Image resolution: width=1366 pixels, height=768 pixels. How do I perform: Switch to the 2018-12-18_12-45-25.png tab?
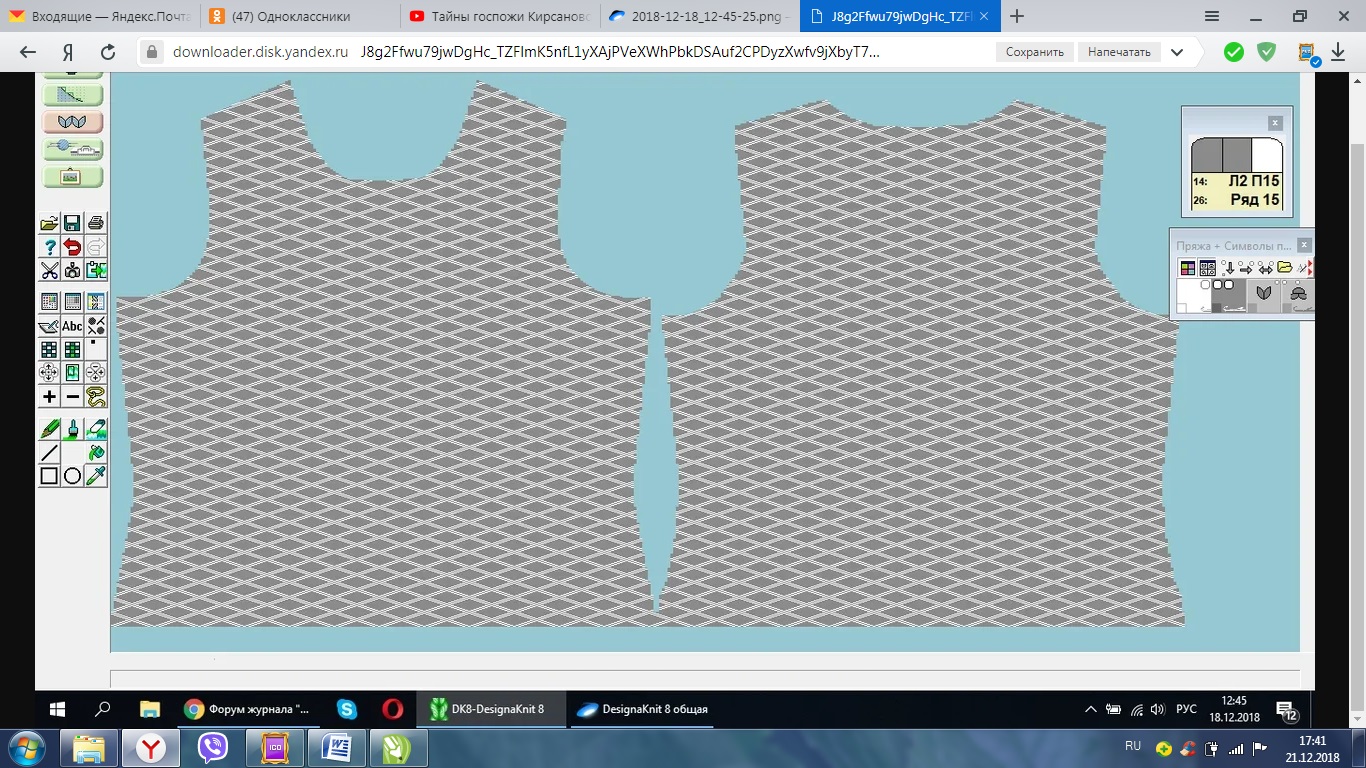coord(700,16)
